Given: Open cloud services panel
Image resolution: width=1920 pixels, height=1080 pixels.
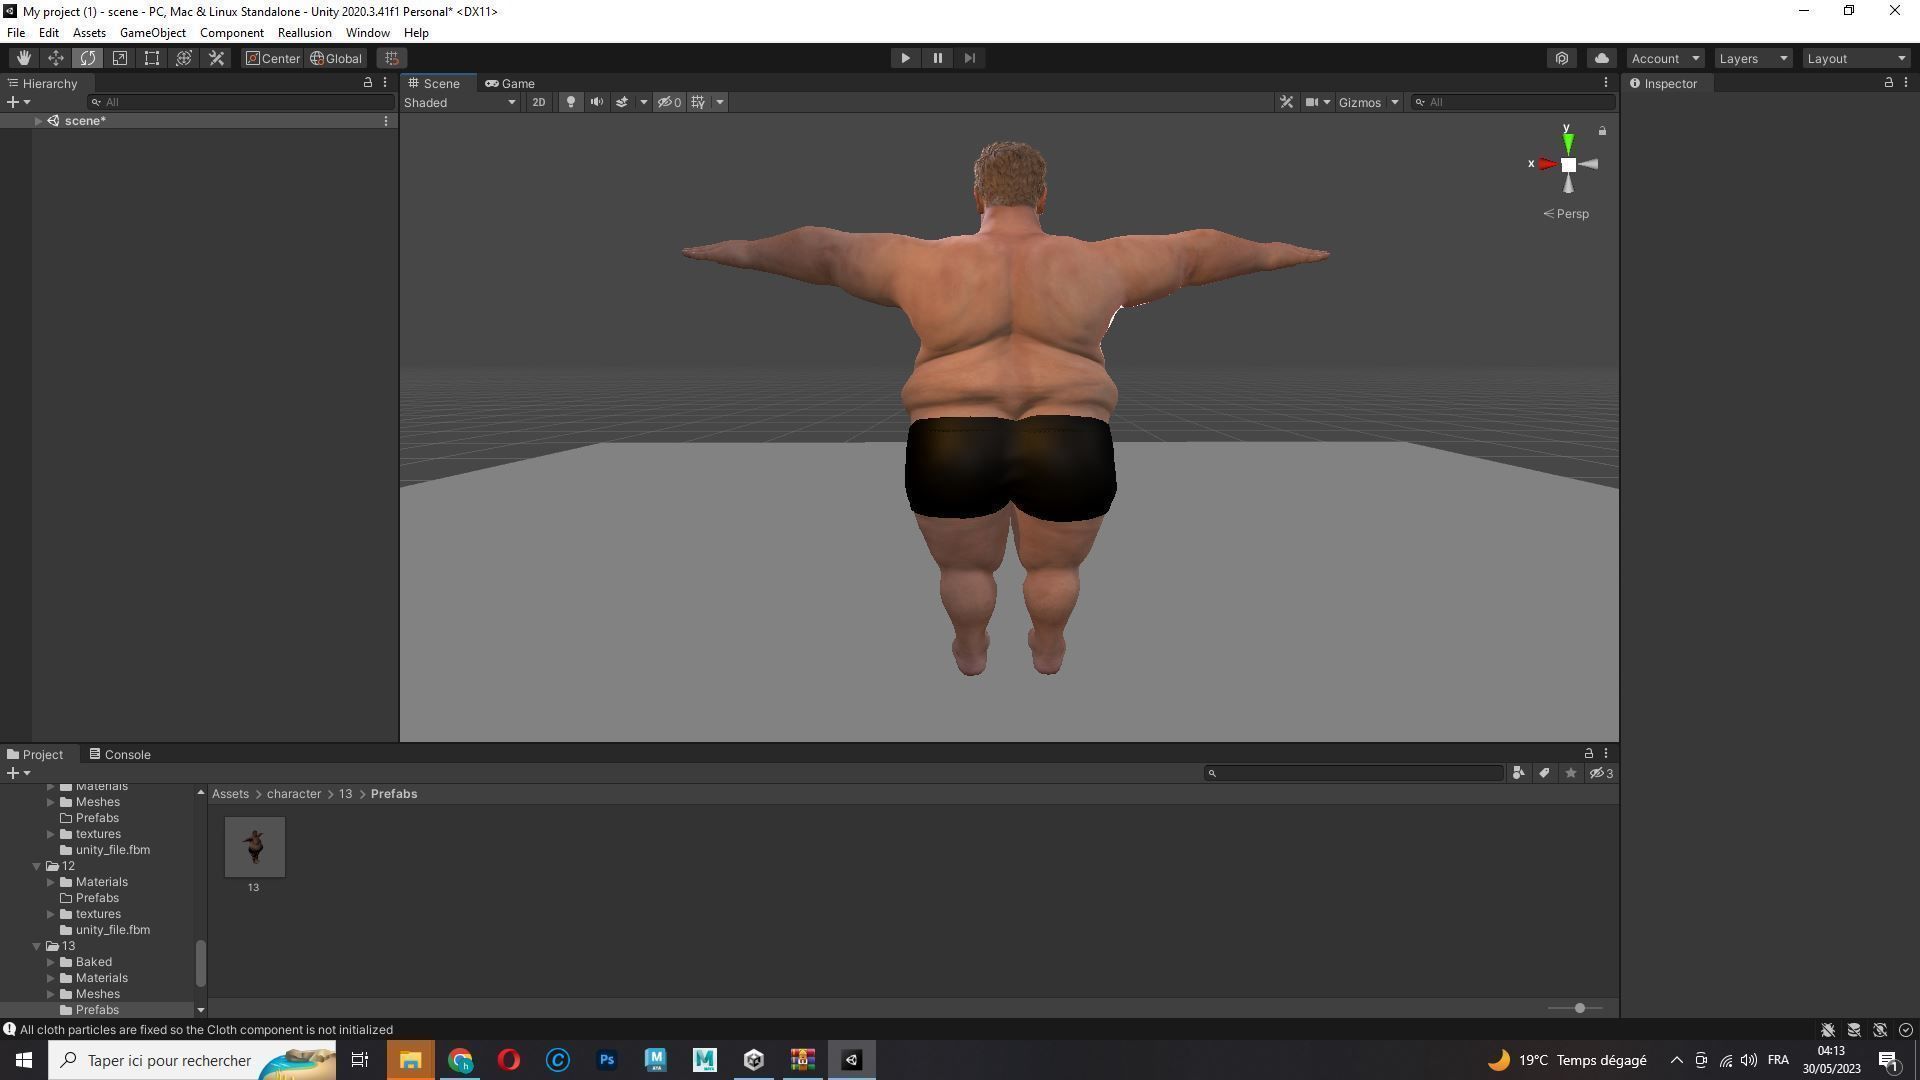Looking at the screenshot, I should click(1602, 58).
